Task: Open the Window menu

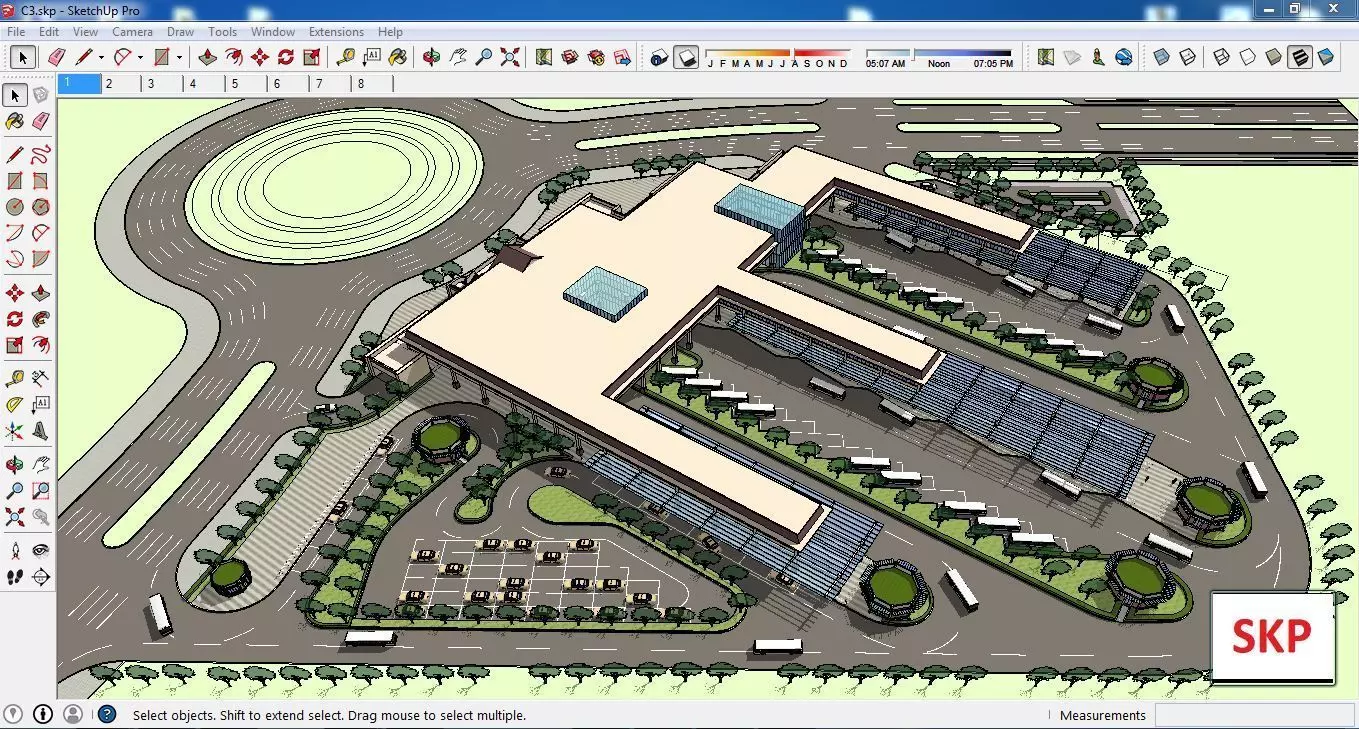Action: [x=273, y=32]
